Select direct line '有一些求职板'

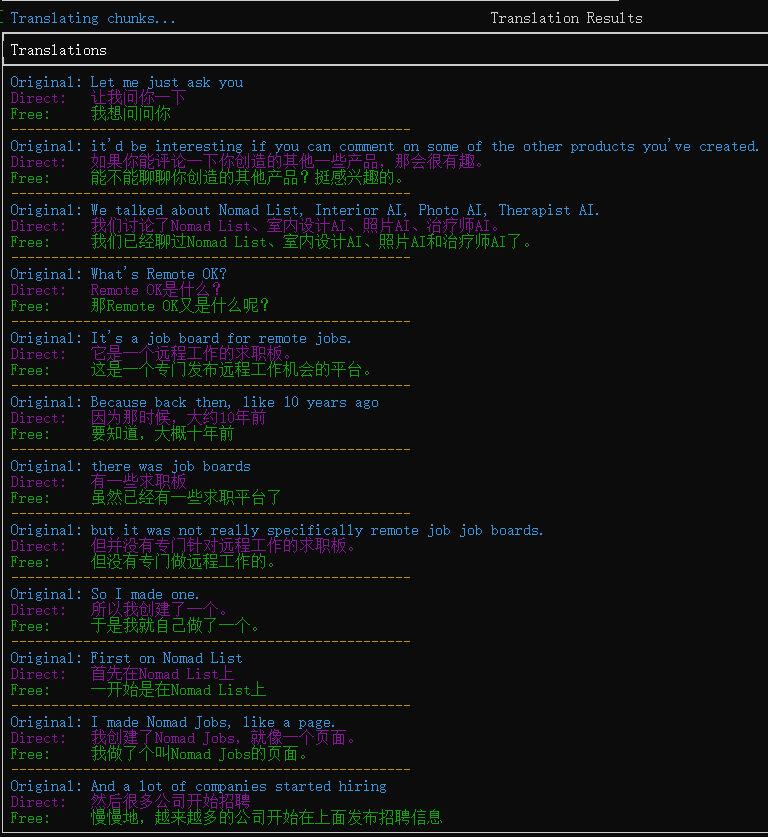[x=138, y=482]
